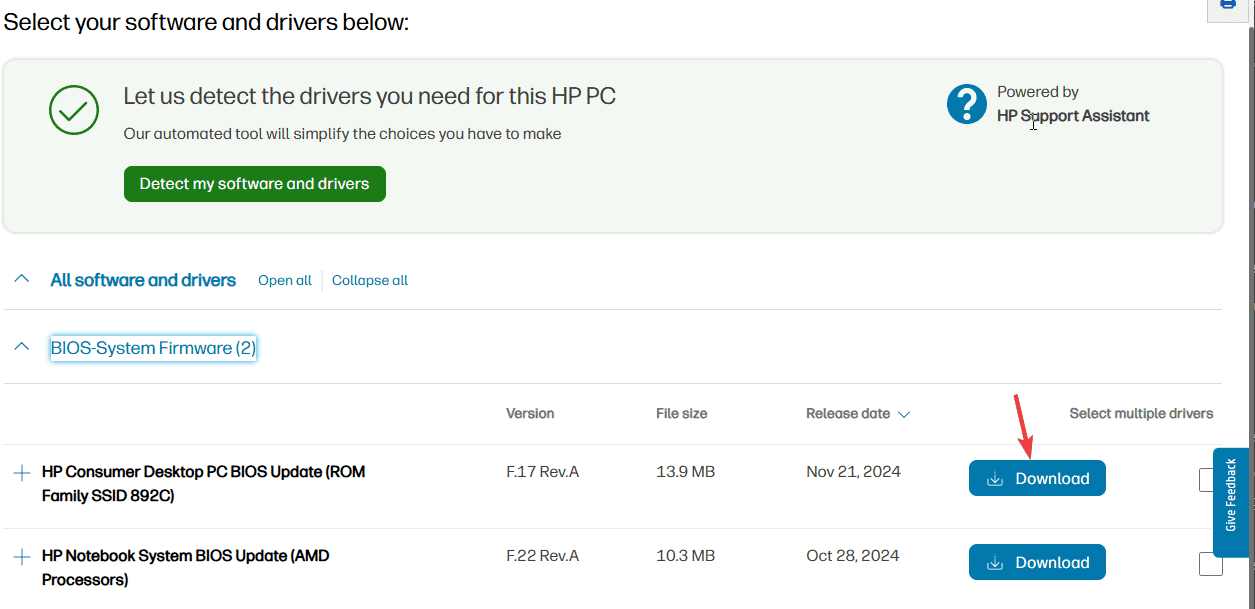This screenshot has width=1255, height=609.
Task: Click the Collapse all link
Action: tap(370, 280)
